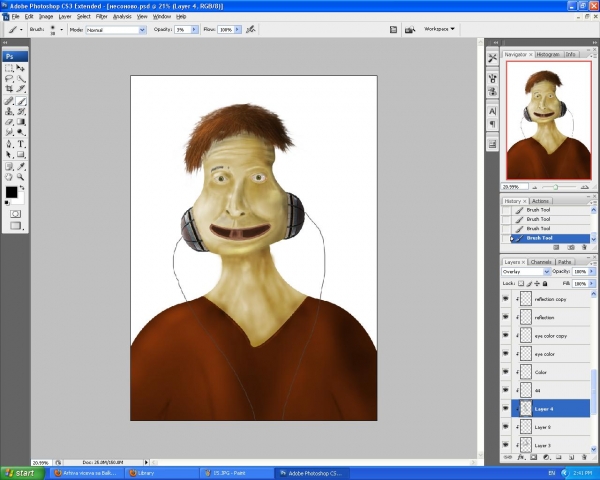The image size is (600, 480).
Task: Select the eye color copy layer
Action: pyautogui.click(x=551, y=336)
